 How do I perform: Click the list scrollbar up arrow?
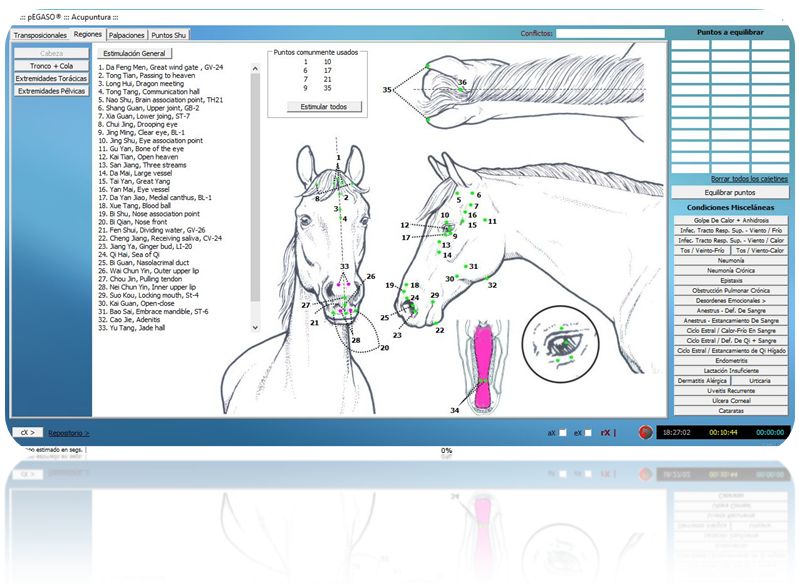(255, 68)
